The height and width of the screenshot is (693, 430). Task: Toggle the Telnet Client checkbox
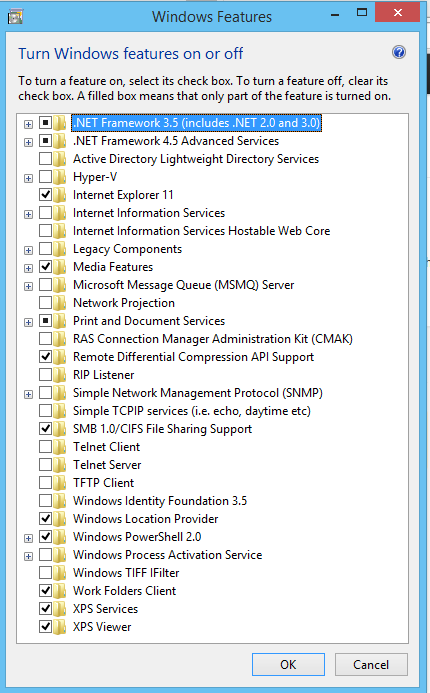pos(46,446)
